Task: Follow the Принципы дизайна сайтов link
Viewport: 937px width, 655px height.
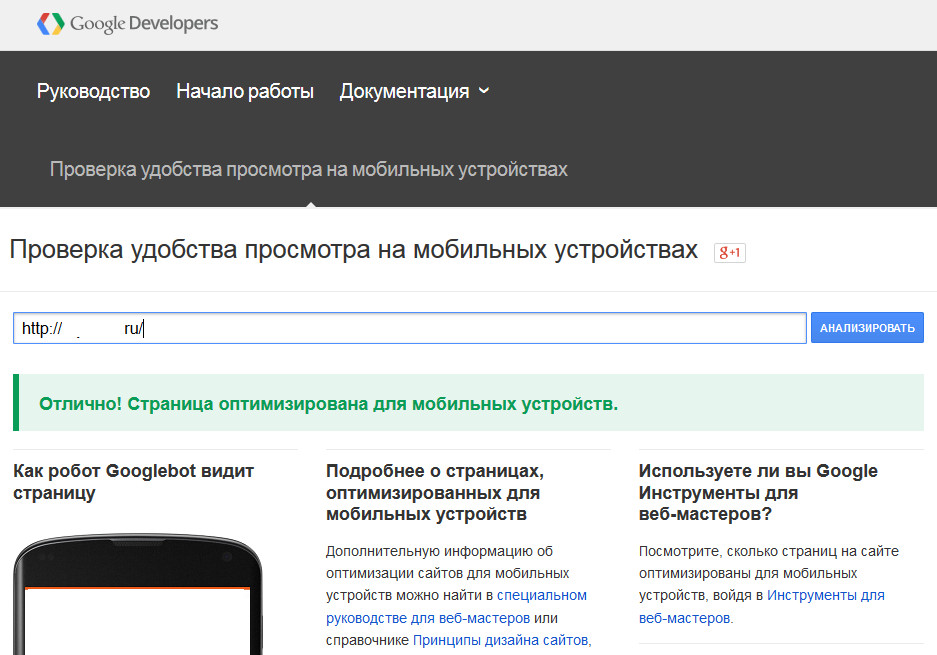Action: coord(502,640)
